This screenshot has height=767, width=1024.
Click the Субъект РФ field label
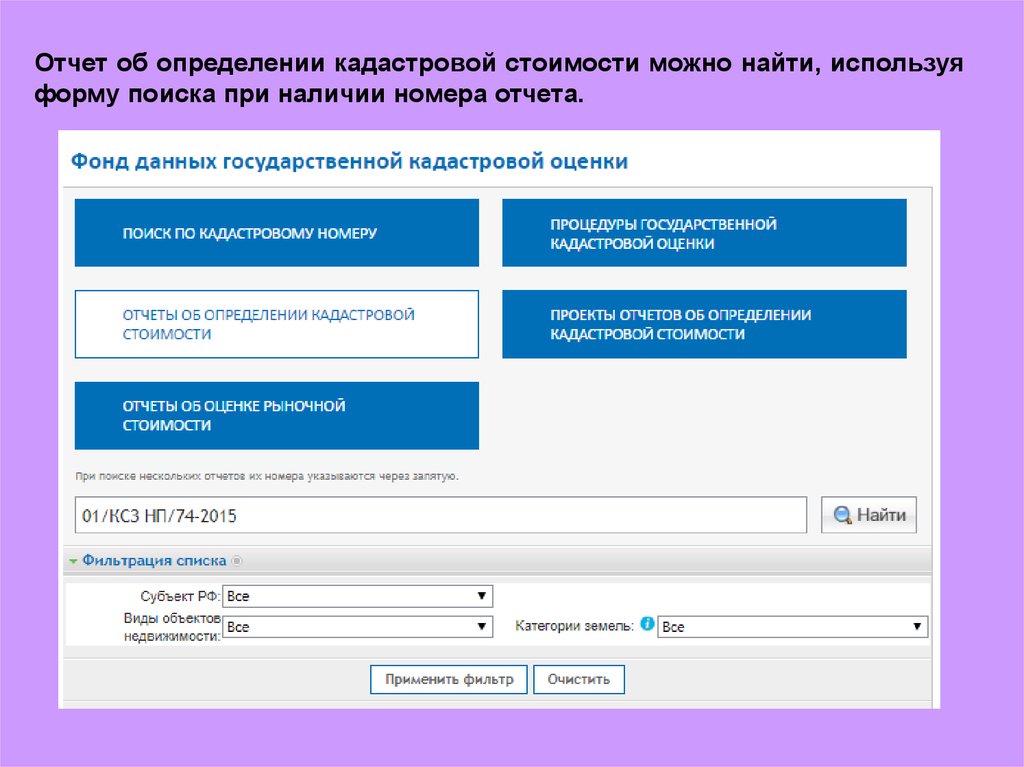[180, 596]
